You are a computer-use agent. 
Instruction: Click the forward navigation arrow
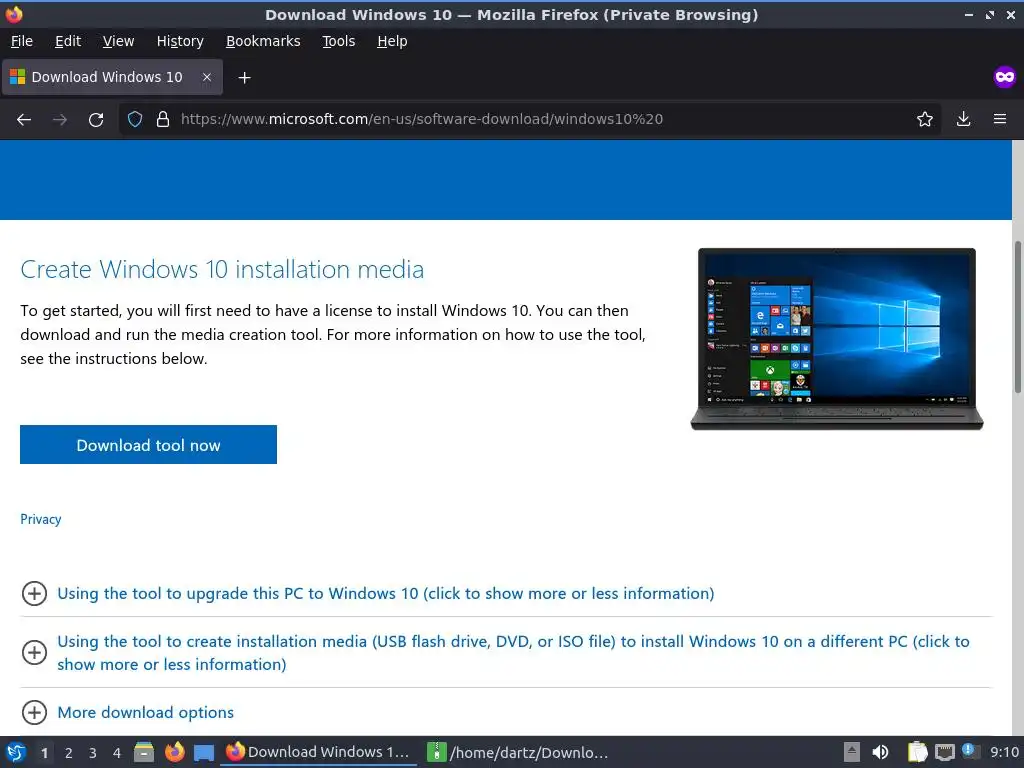(60, 120)
